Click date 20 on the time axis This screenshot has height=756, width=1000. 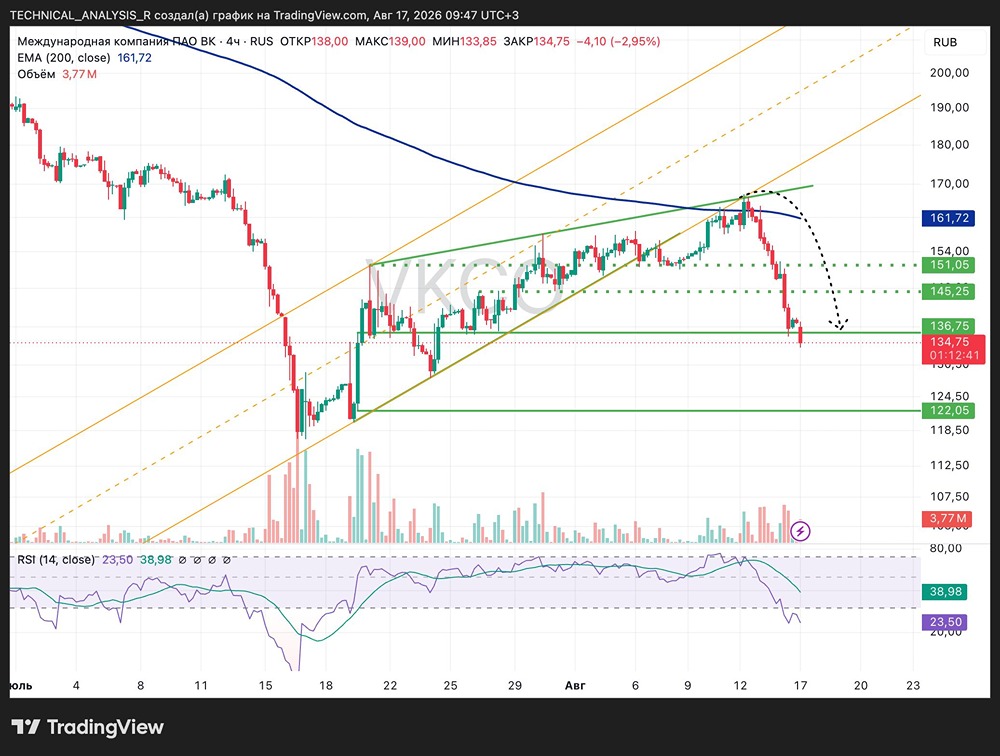pos(861,685)
